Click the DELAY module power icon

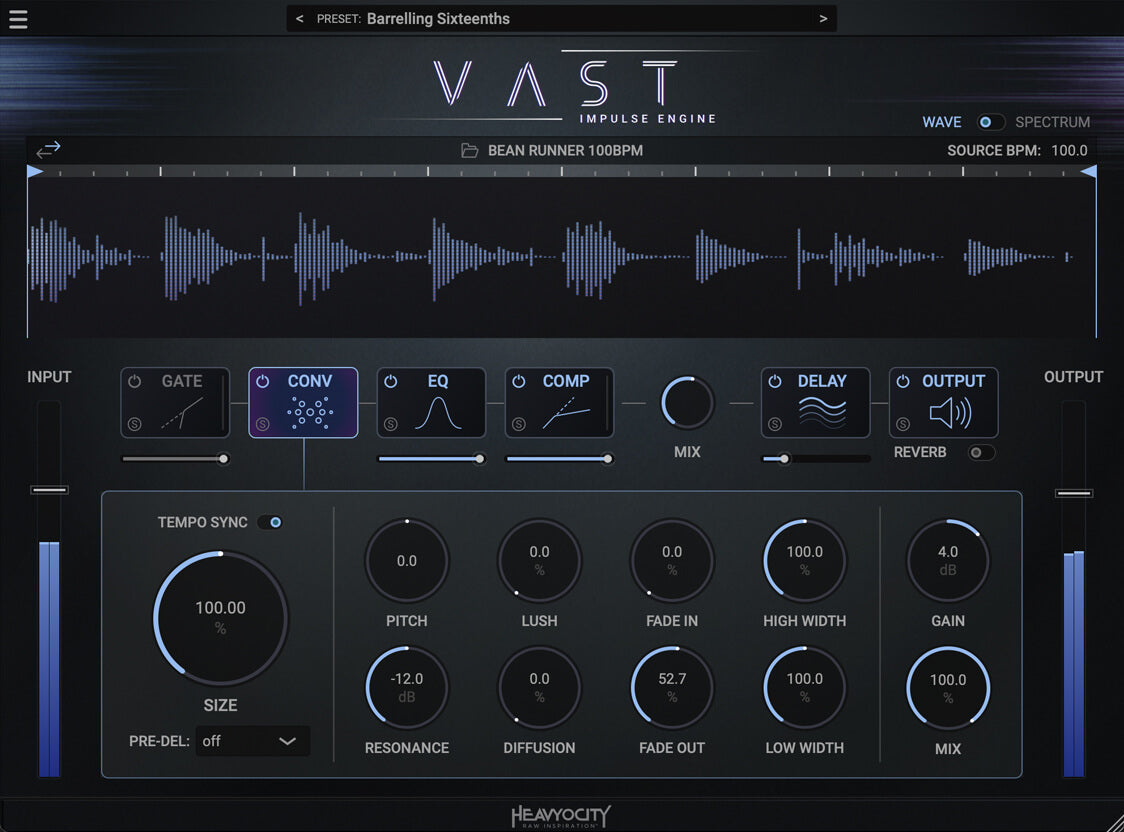[775, 382]
